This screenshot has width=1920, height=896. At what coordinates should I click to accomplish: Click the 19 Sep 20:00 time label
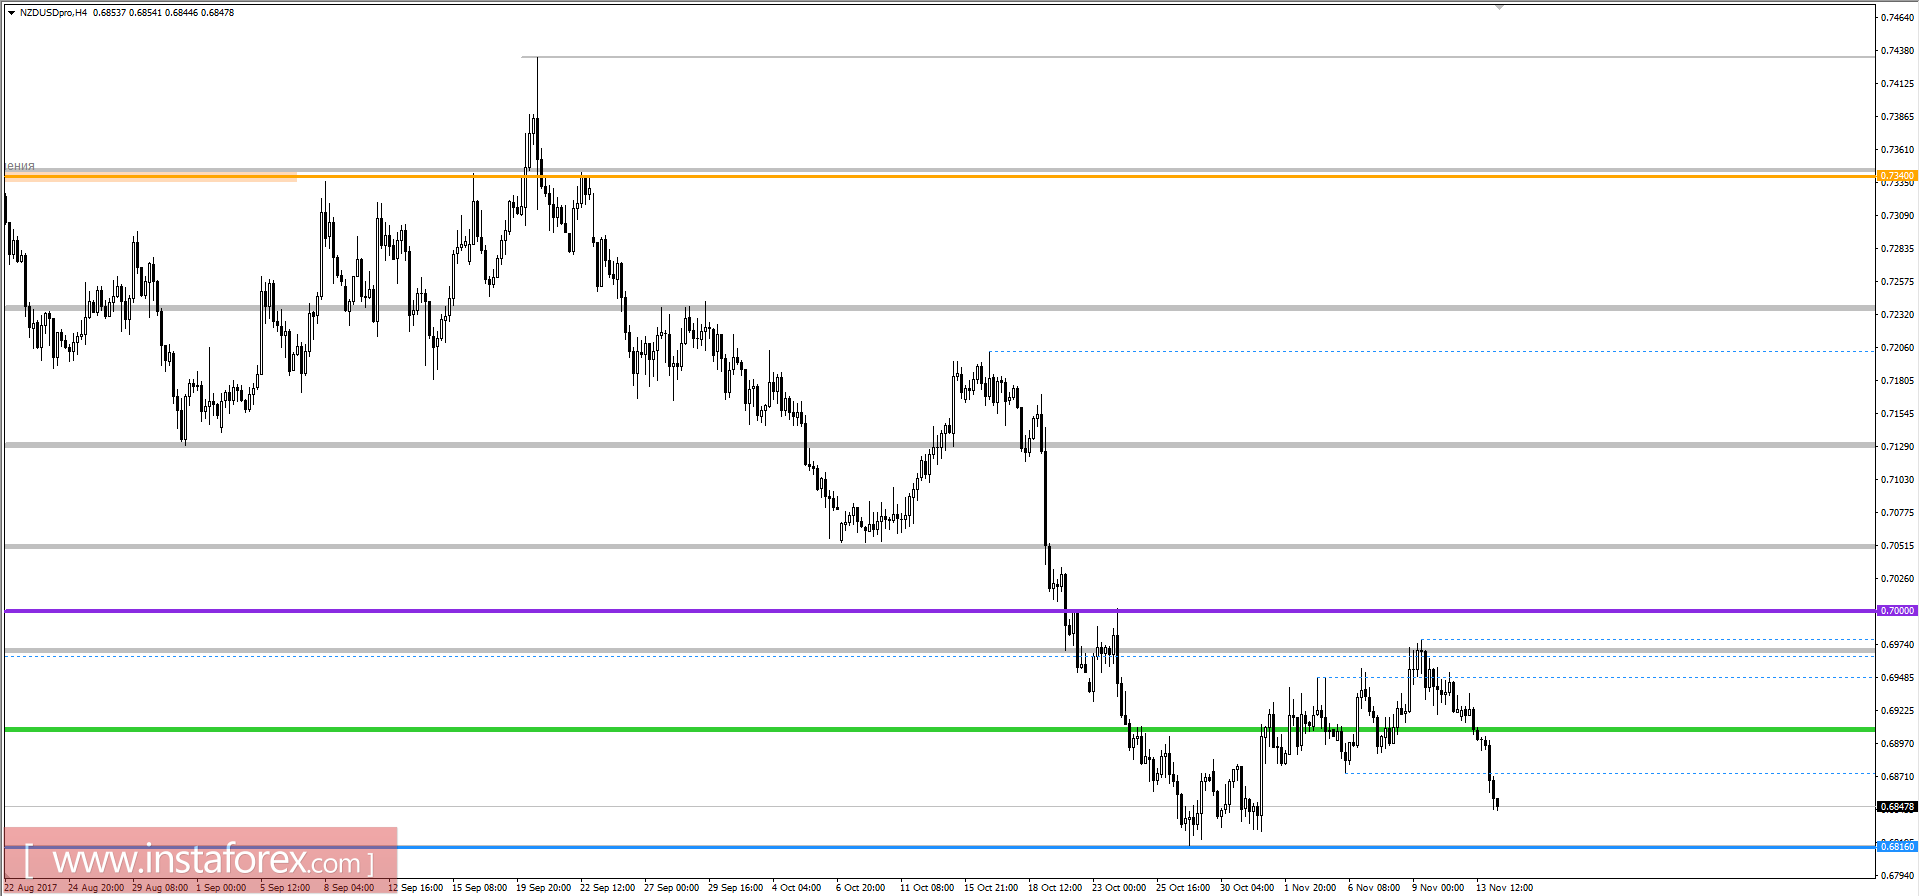(543, 888)
